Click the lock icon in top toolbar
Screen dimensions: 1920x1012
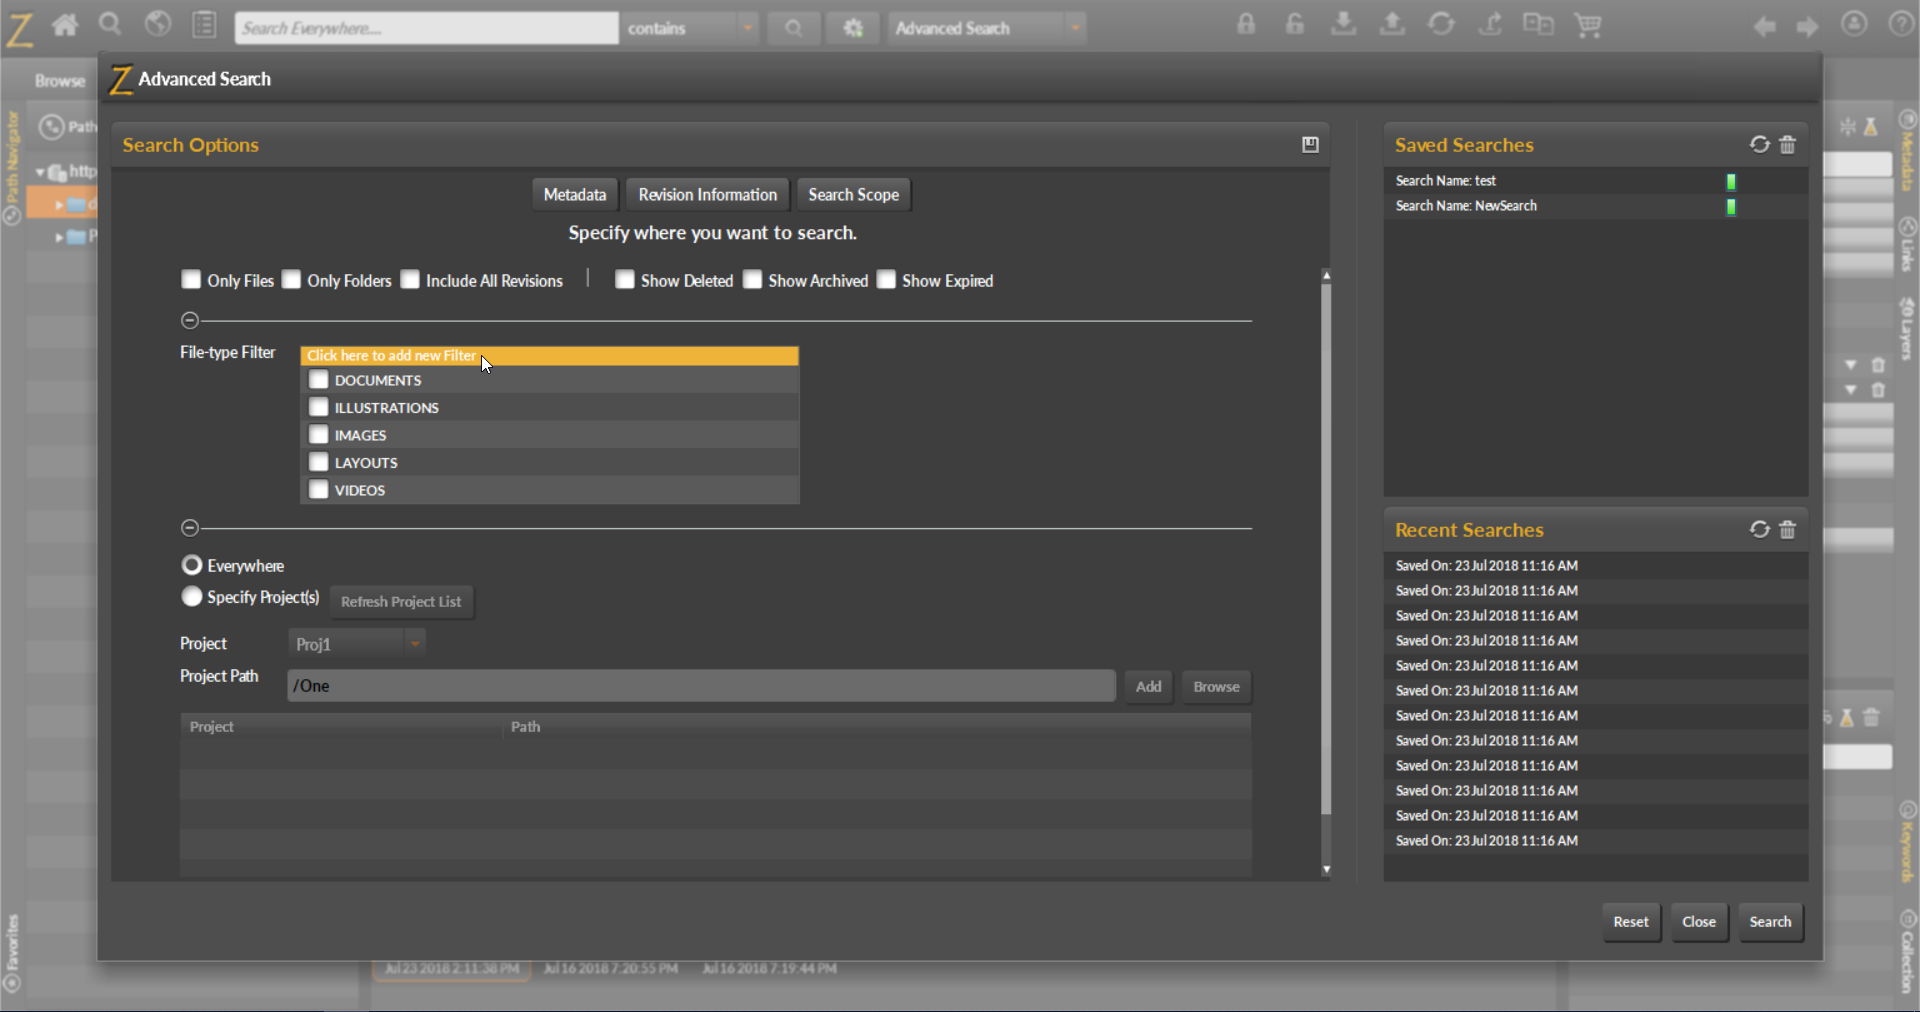(x=1246, y=24)
